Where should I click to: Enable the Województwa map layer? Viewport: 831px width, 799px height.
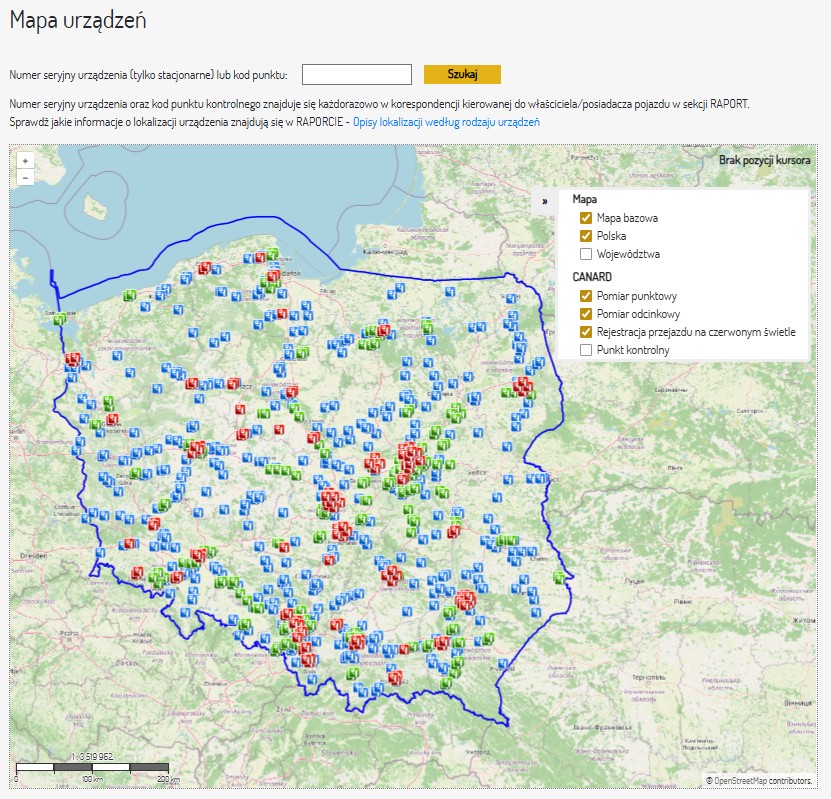(x=585, y=254)
